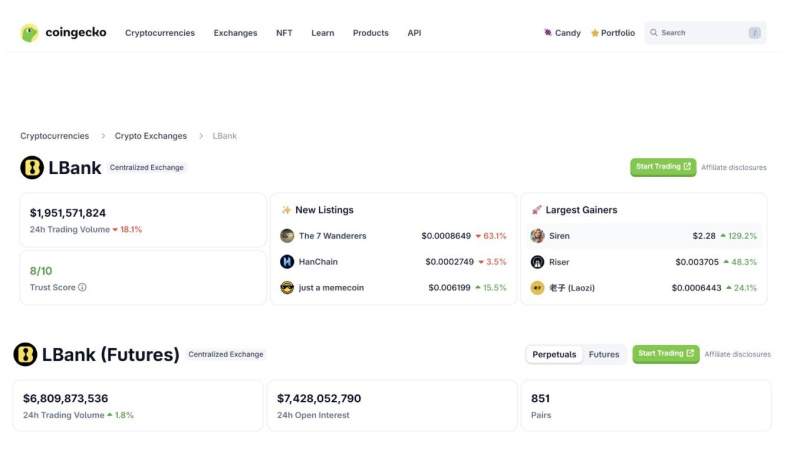Click the LBank Futures logo icon

coord(25,354)
